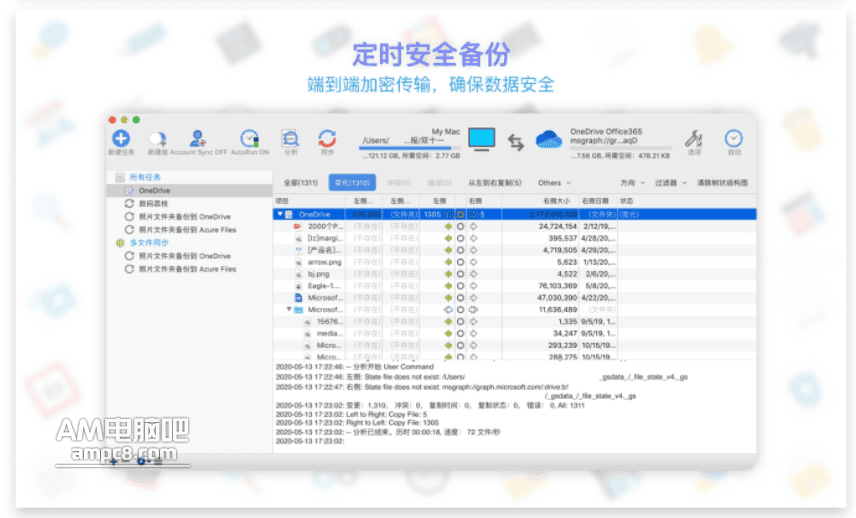856x518 pixels.
Task: Click the swap left-right arrows icon
Action: click(515, 142)
